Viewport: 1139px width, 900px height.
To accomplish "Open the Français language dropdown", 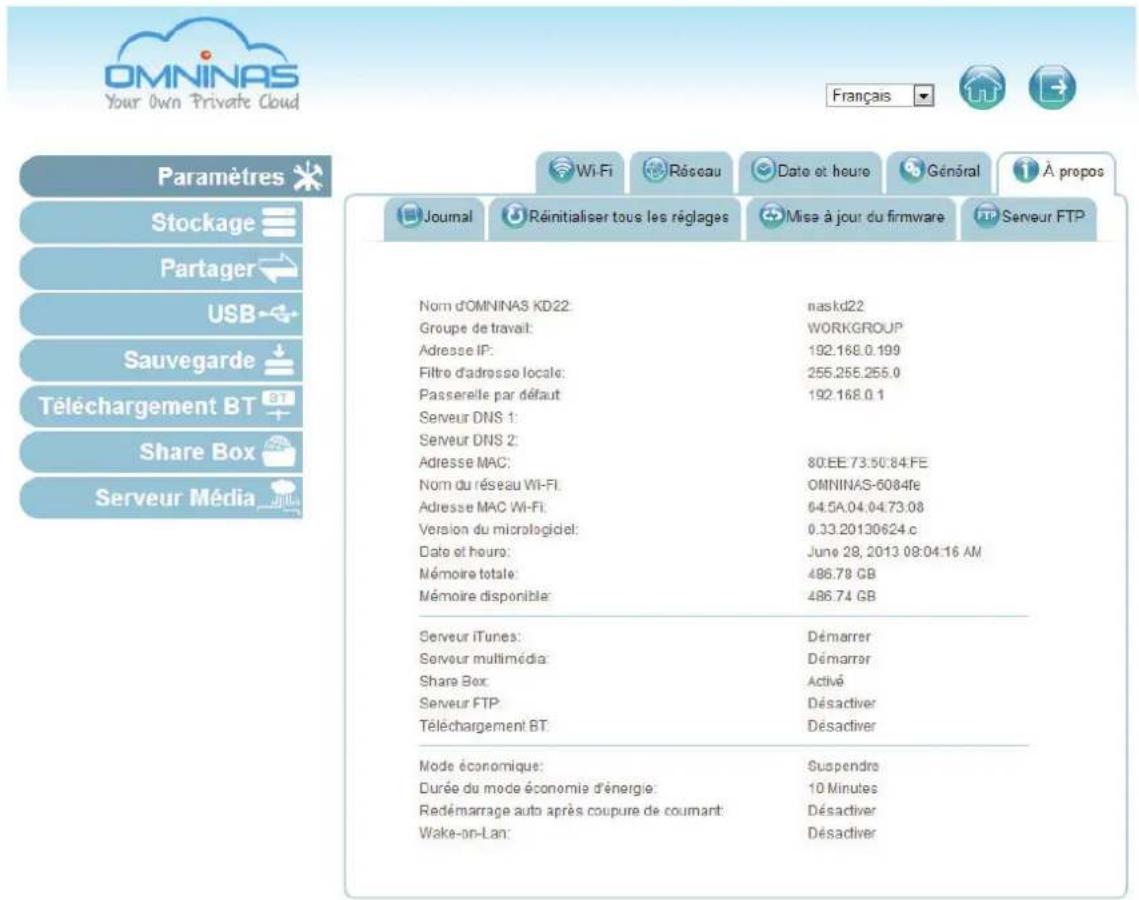I will coord(880,96).
